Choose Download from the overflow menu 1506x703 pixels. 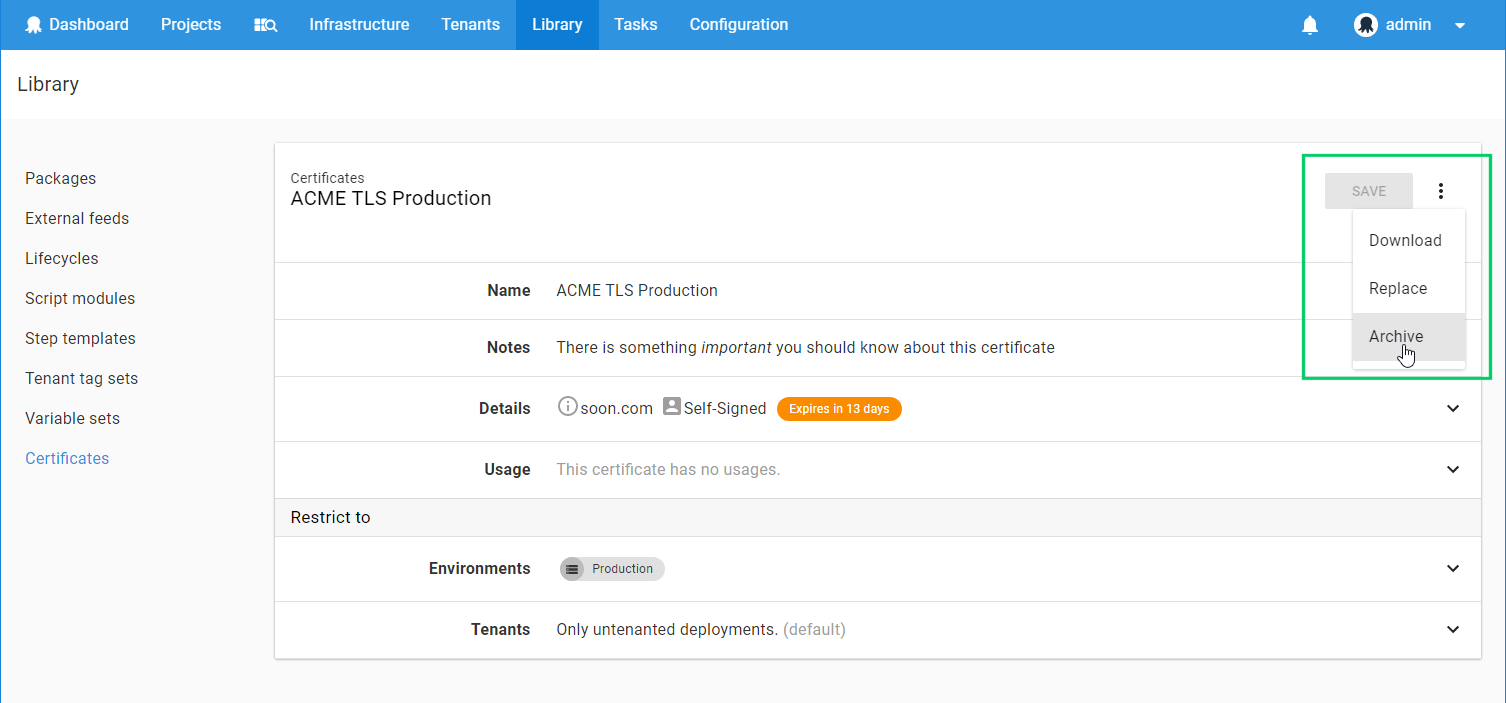pyautogui.click(x=1405, y=241)
